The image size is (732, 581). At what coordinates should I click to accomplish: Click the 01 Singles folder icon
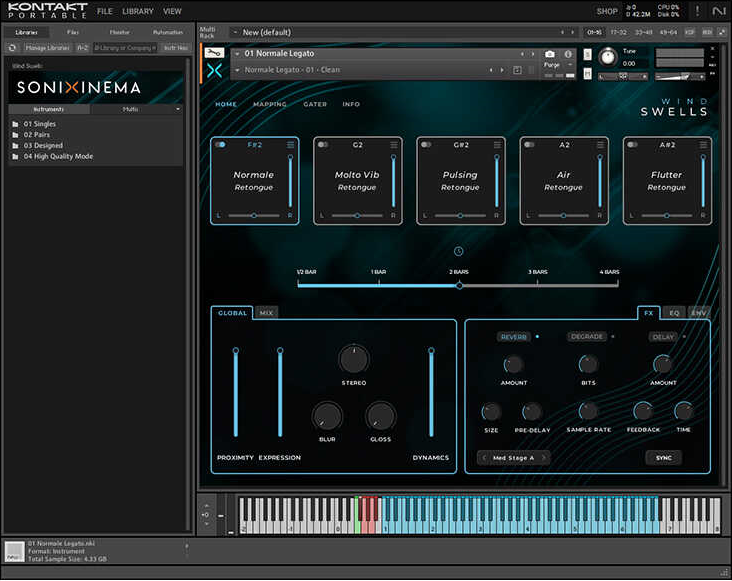point(15,124)
